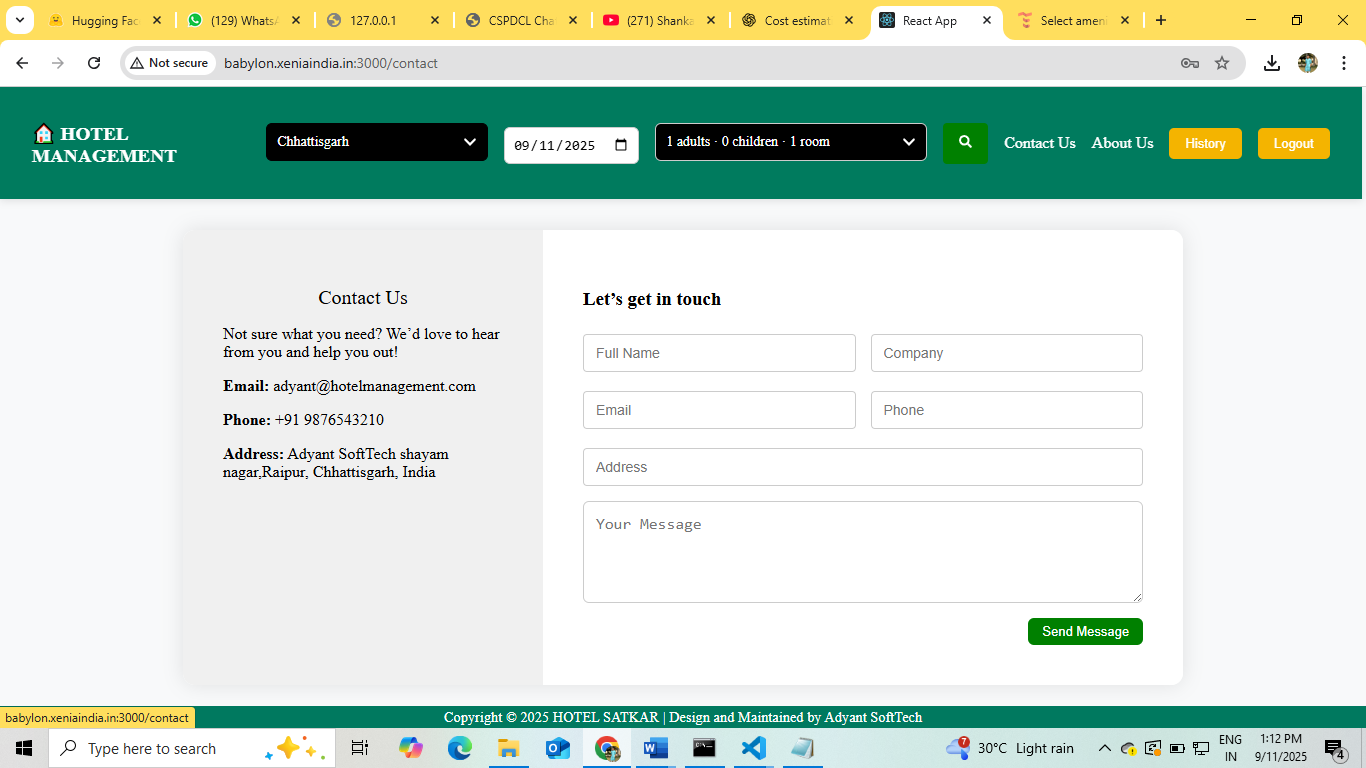Expand the Chhattisgarh state dropdown
Image resolution: width=1366 pixels, height=768 pixels.
[376, 142]
